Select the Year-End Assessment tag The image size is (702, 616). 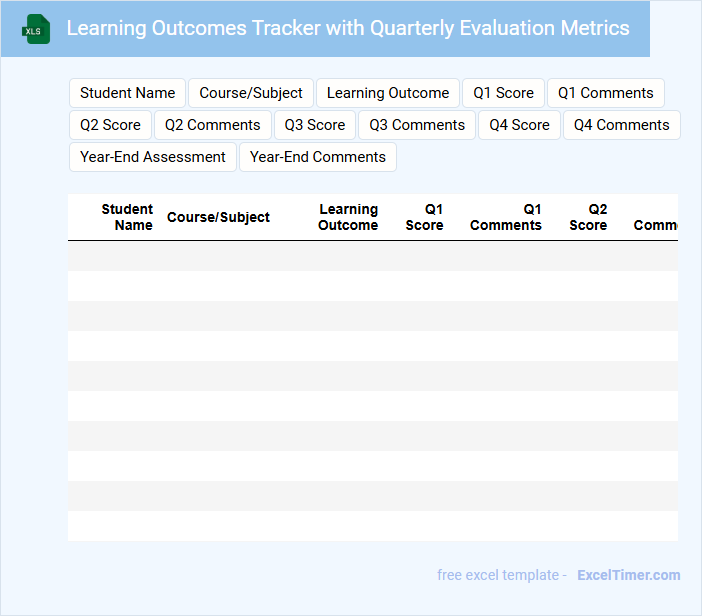coord(153,157)
